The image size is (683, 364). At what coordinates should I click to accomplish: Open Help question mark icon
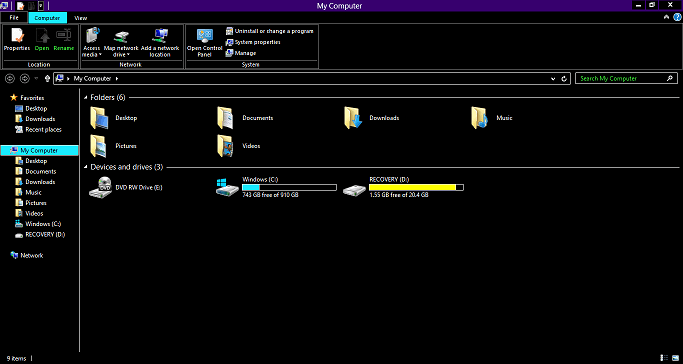point(677,17)
